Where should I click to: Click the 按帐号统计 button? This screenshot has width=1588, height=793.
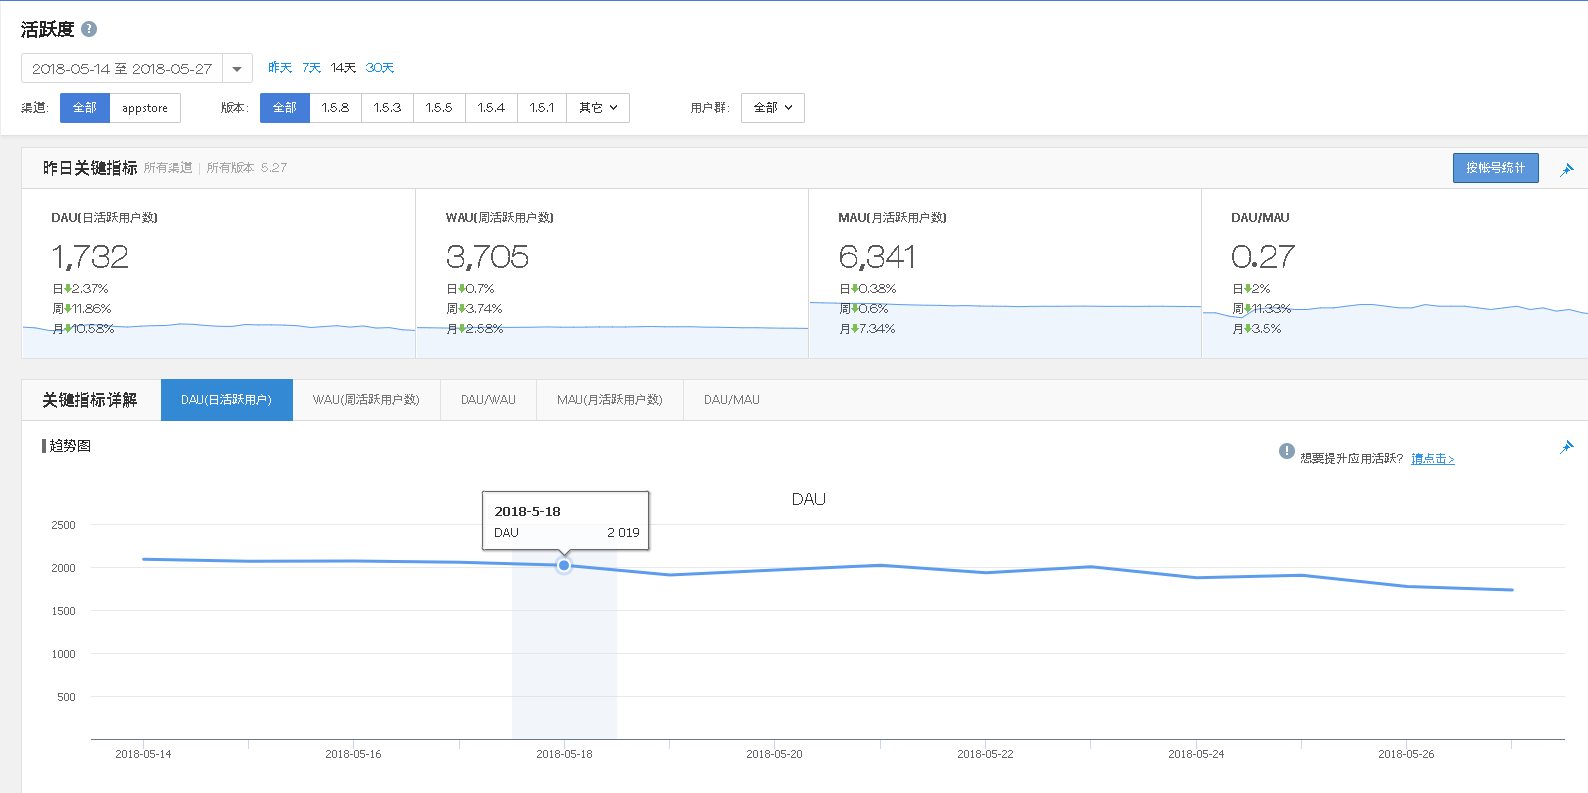[x=1496, y=168]
